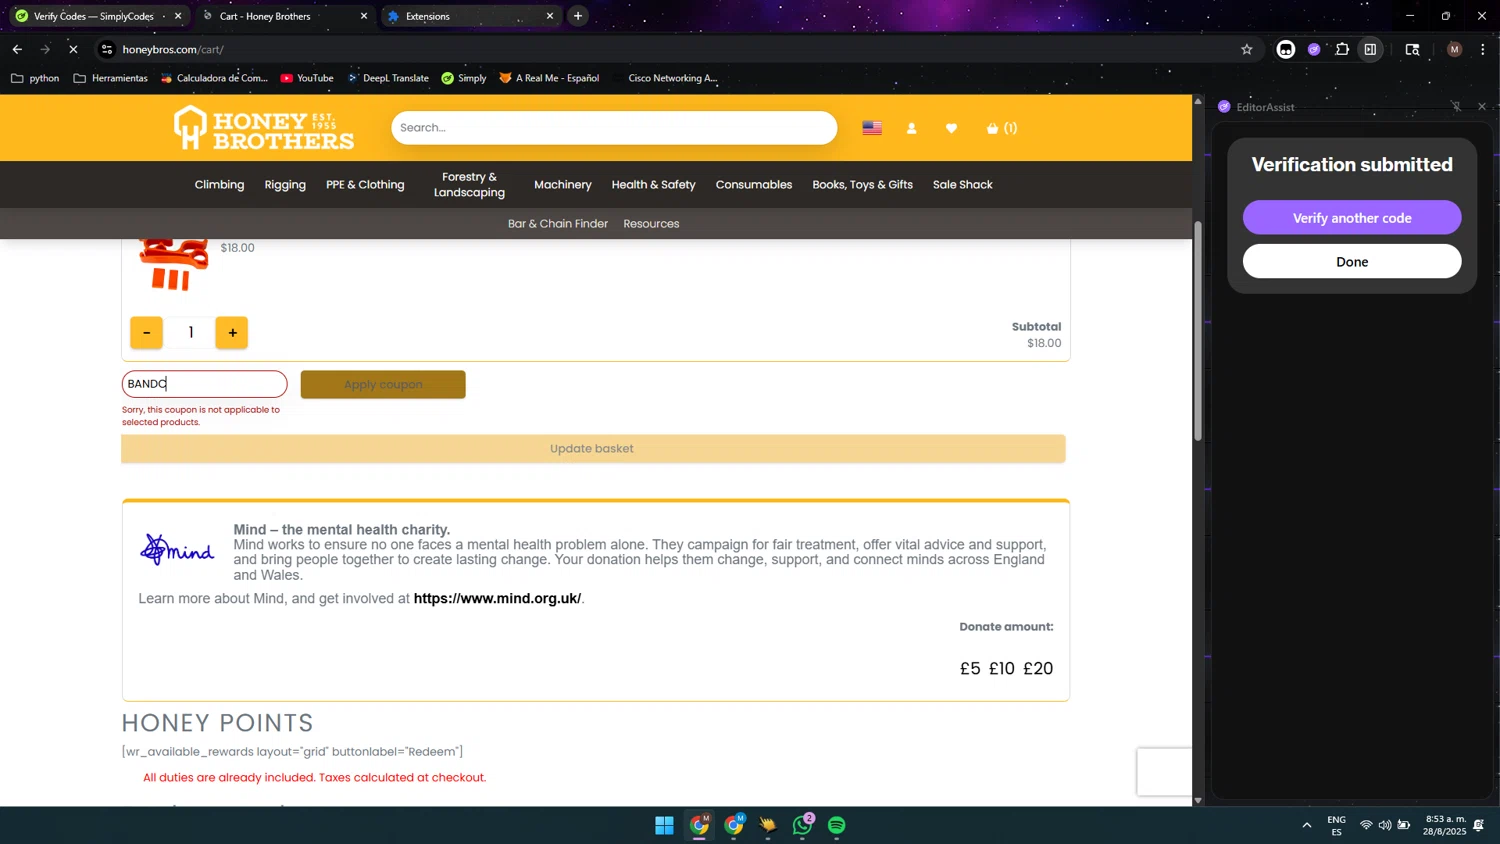Toggle the browser side panel icon
1500x844 pixels.
1370,49
